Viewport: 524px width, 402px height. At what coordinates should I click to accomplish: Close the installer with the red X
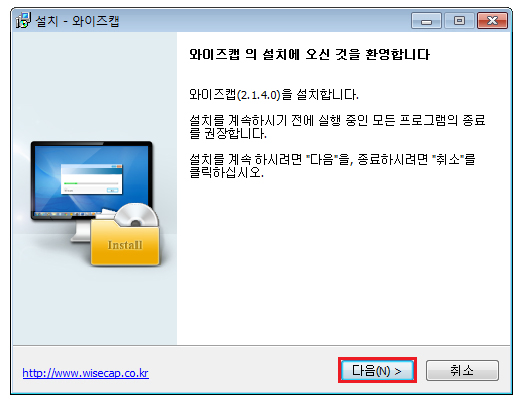tap(492, 21)
